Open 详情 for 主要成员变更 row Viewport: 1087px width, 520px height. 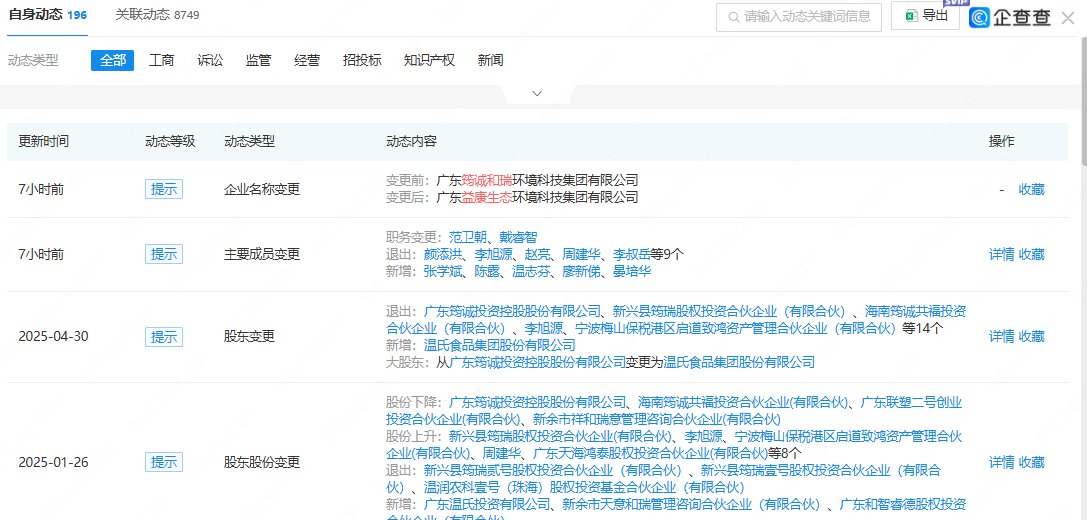1002,254
